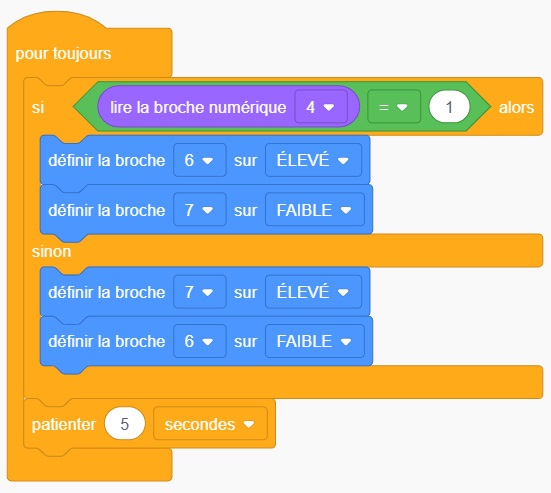Open pin 6 dropdown in last définir block
Viewport: 551px width, 493px height.
pyautogui.click(x=200, y=341)
